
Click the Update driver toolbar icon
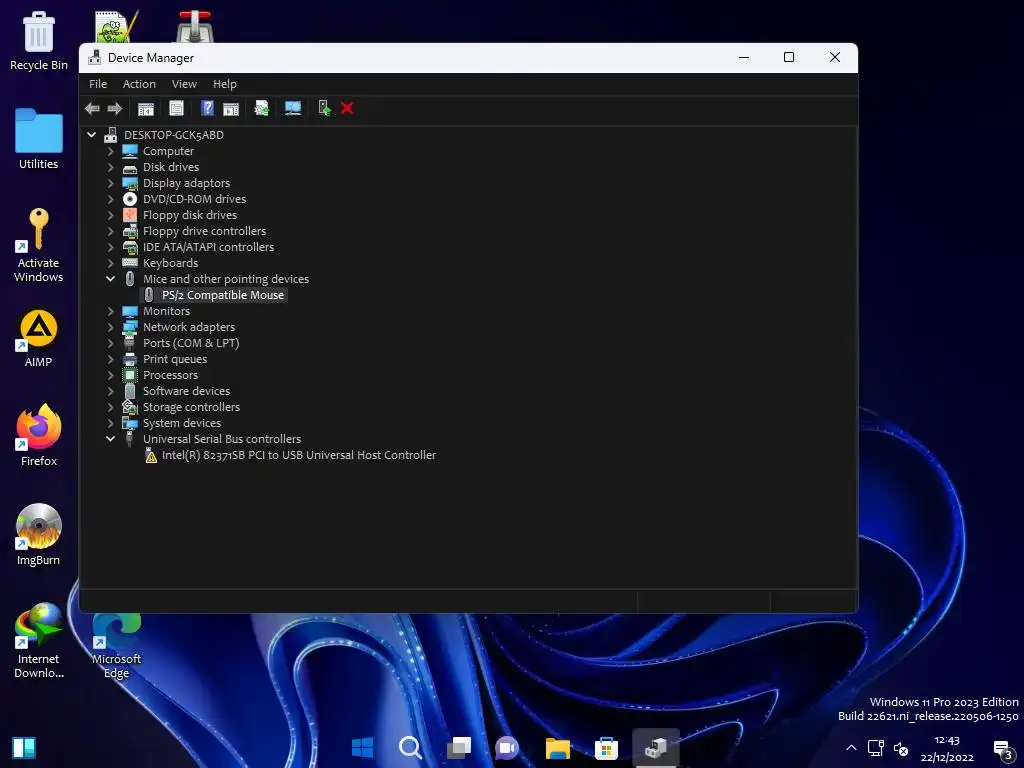click(261, 108)
